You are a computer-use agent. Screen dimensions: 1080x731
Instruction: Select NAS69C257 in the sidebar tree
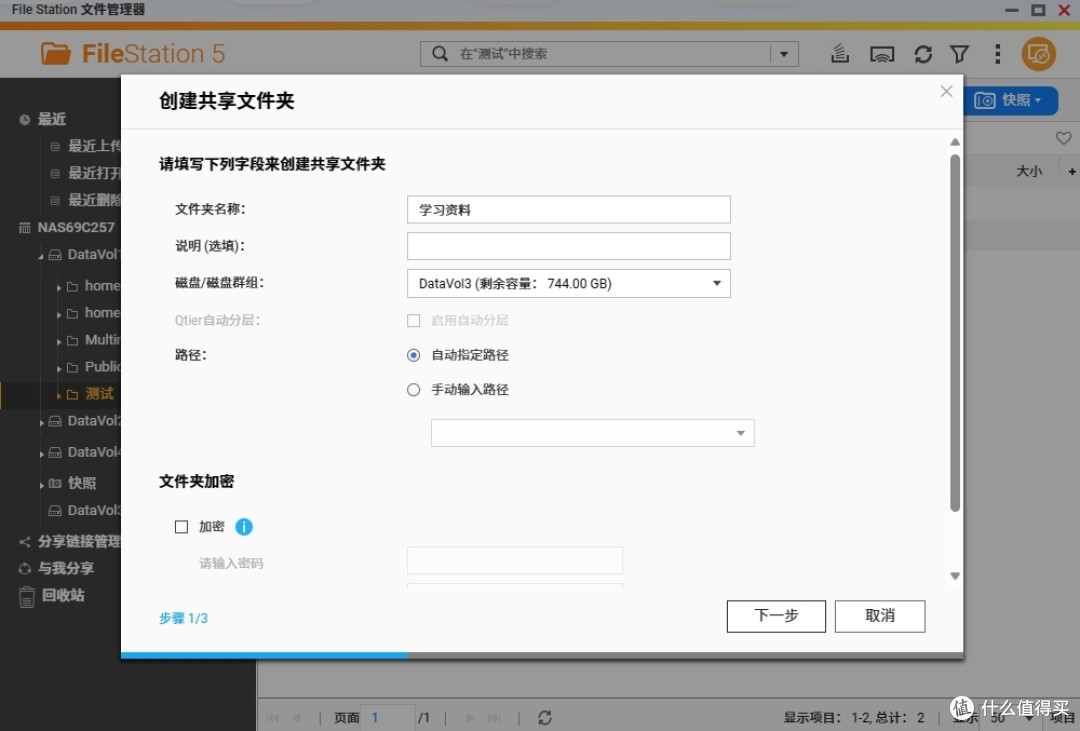click(x=76, y=227)
